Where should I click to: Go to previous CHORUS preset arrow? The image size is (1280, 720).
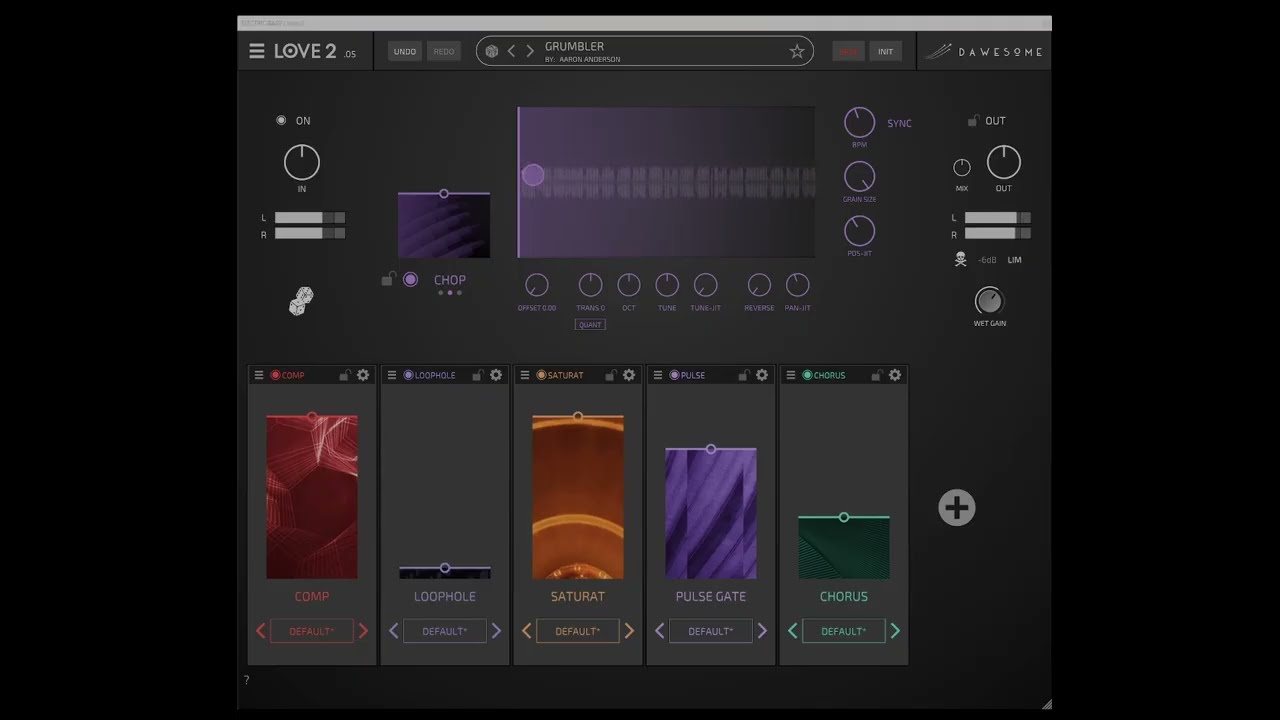793,631
